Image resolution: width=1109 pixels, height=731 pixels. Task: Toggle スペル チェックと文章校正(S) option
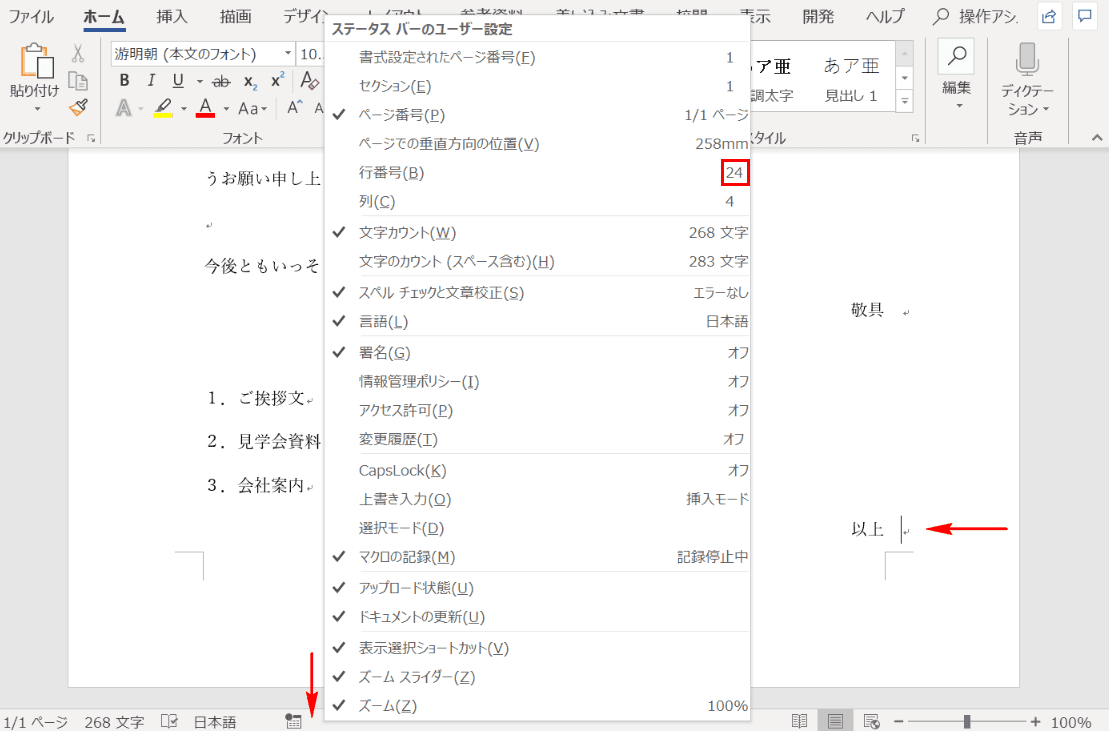point(538,293)
